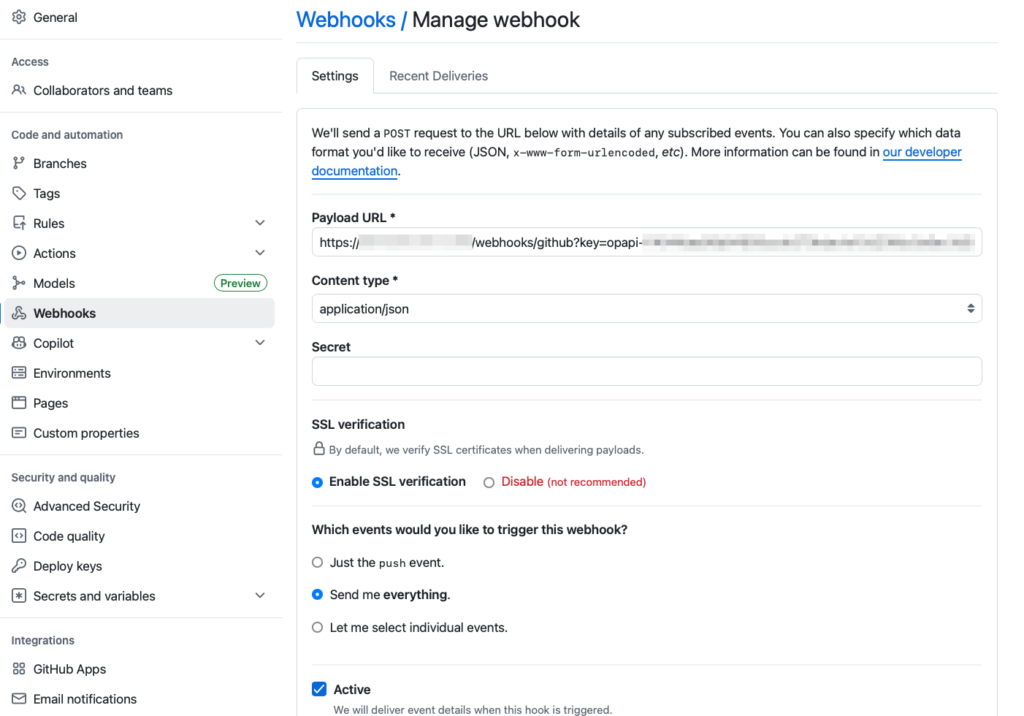Expand Secrets and variables chevron

[260, 596]
